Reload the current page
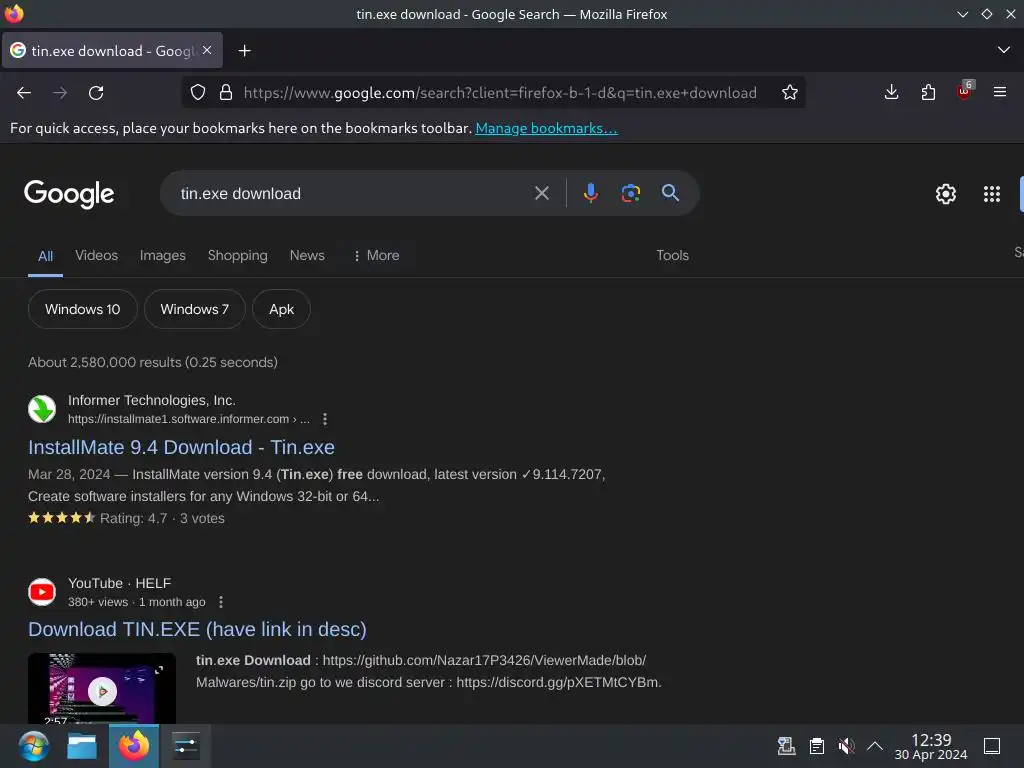1024x768 pixels. (96, 93)
